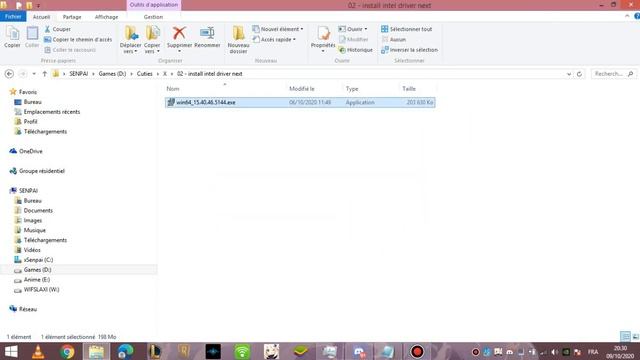Open the Ouvrir dropdown
640x360 pixels.
pyautogui.click(x=353, y=29)
